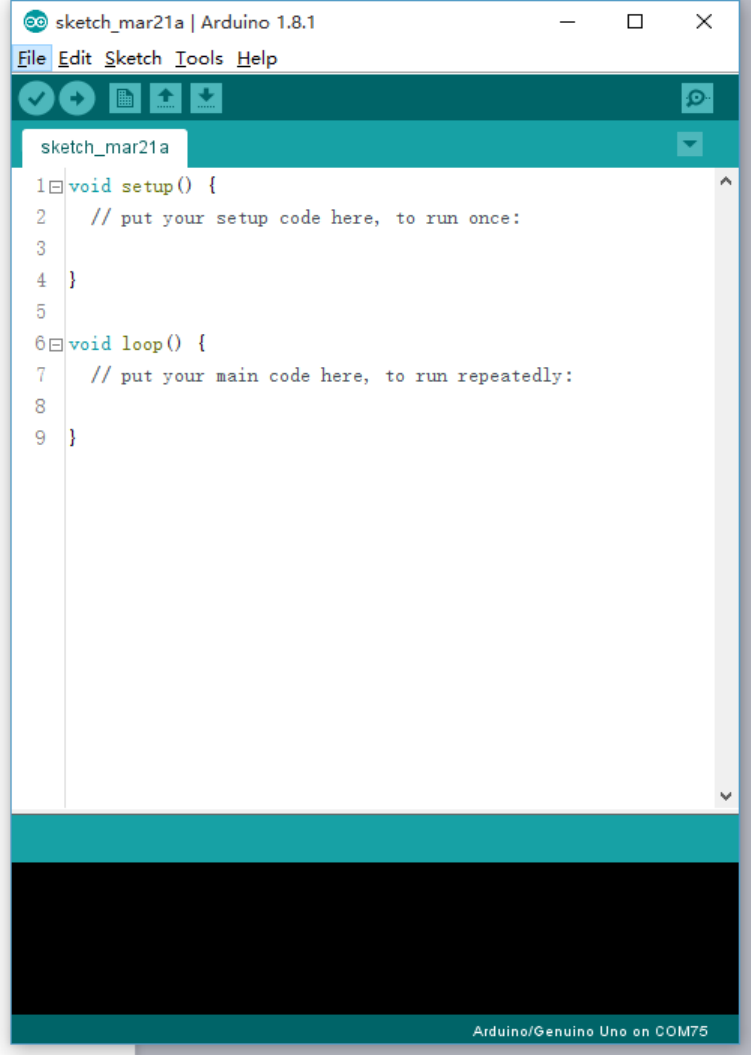Create a new sketch with New icon
This screenshot has height=1055, width=751.
pyautogui.click(x=124, y=98)
